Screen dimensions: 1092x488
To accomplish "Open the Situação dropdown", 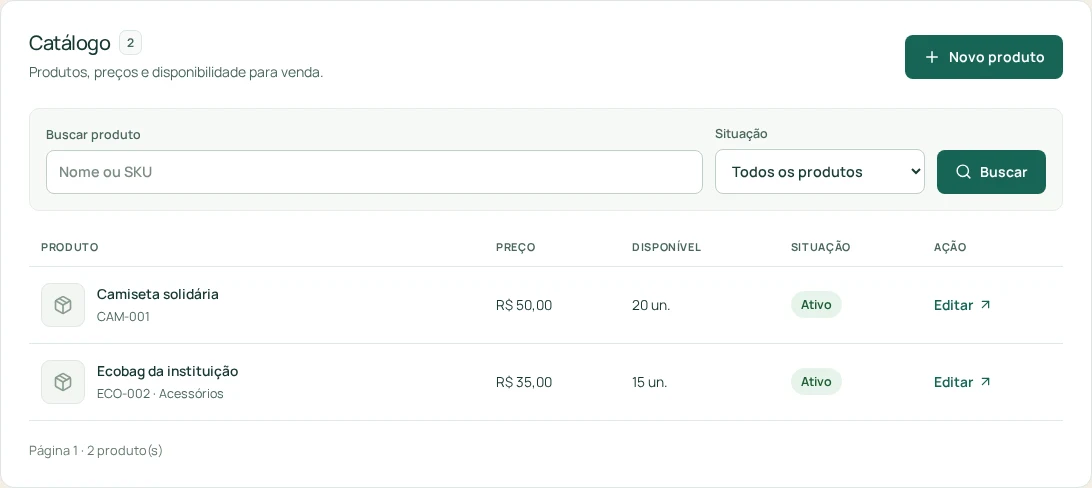I will [x=820, y=172].
